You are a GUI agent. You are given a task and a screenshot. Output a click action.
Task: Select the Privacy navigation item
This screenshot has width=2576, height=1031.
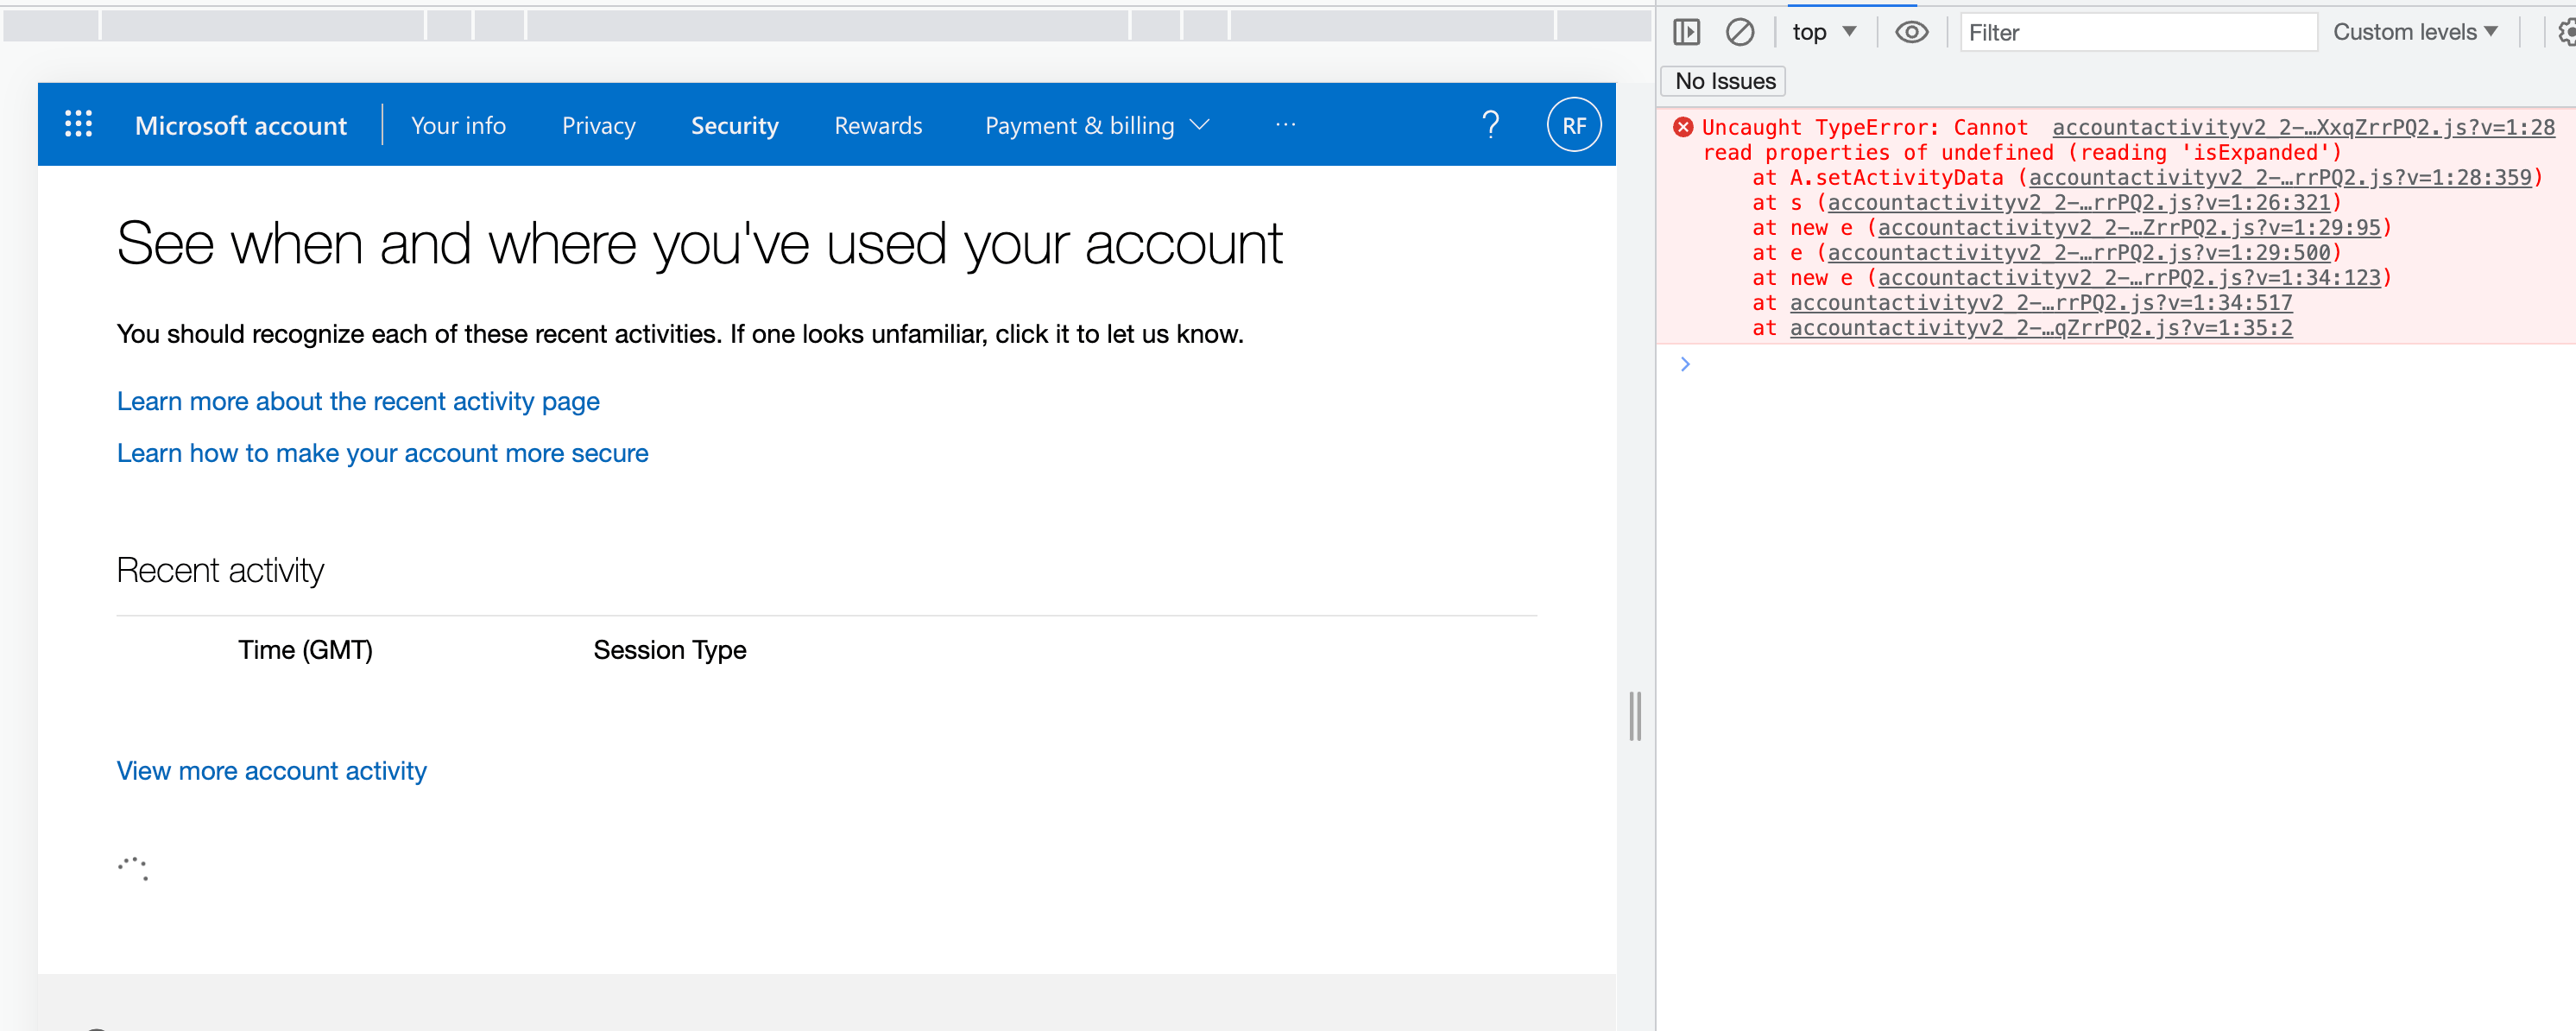coord(598,125)
